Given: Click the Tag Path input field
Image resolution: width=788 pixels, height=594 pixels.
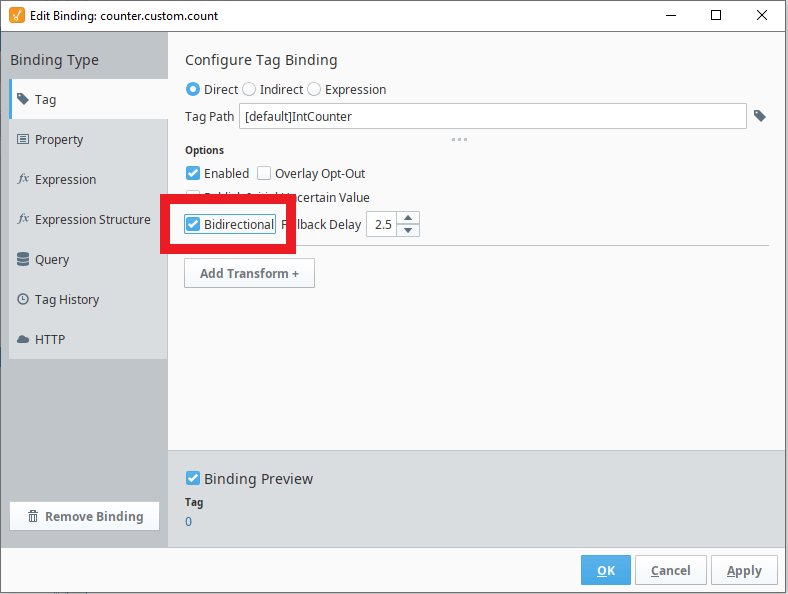Looking at the screenshot, I should [x=492, y=116].
